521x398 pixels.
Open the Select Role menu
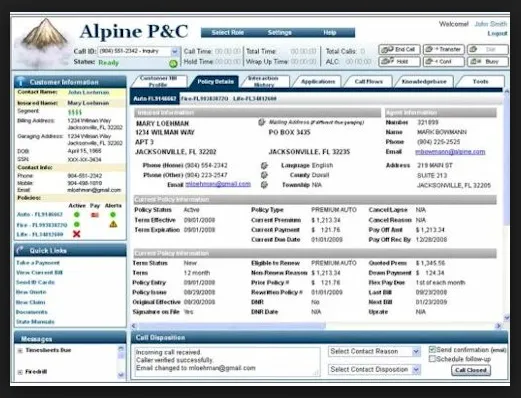[x=228, y=32]
